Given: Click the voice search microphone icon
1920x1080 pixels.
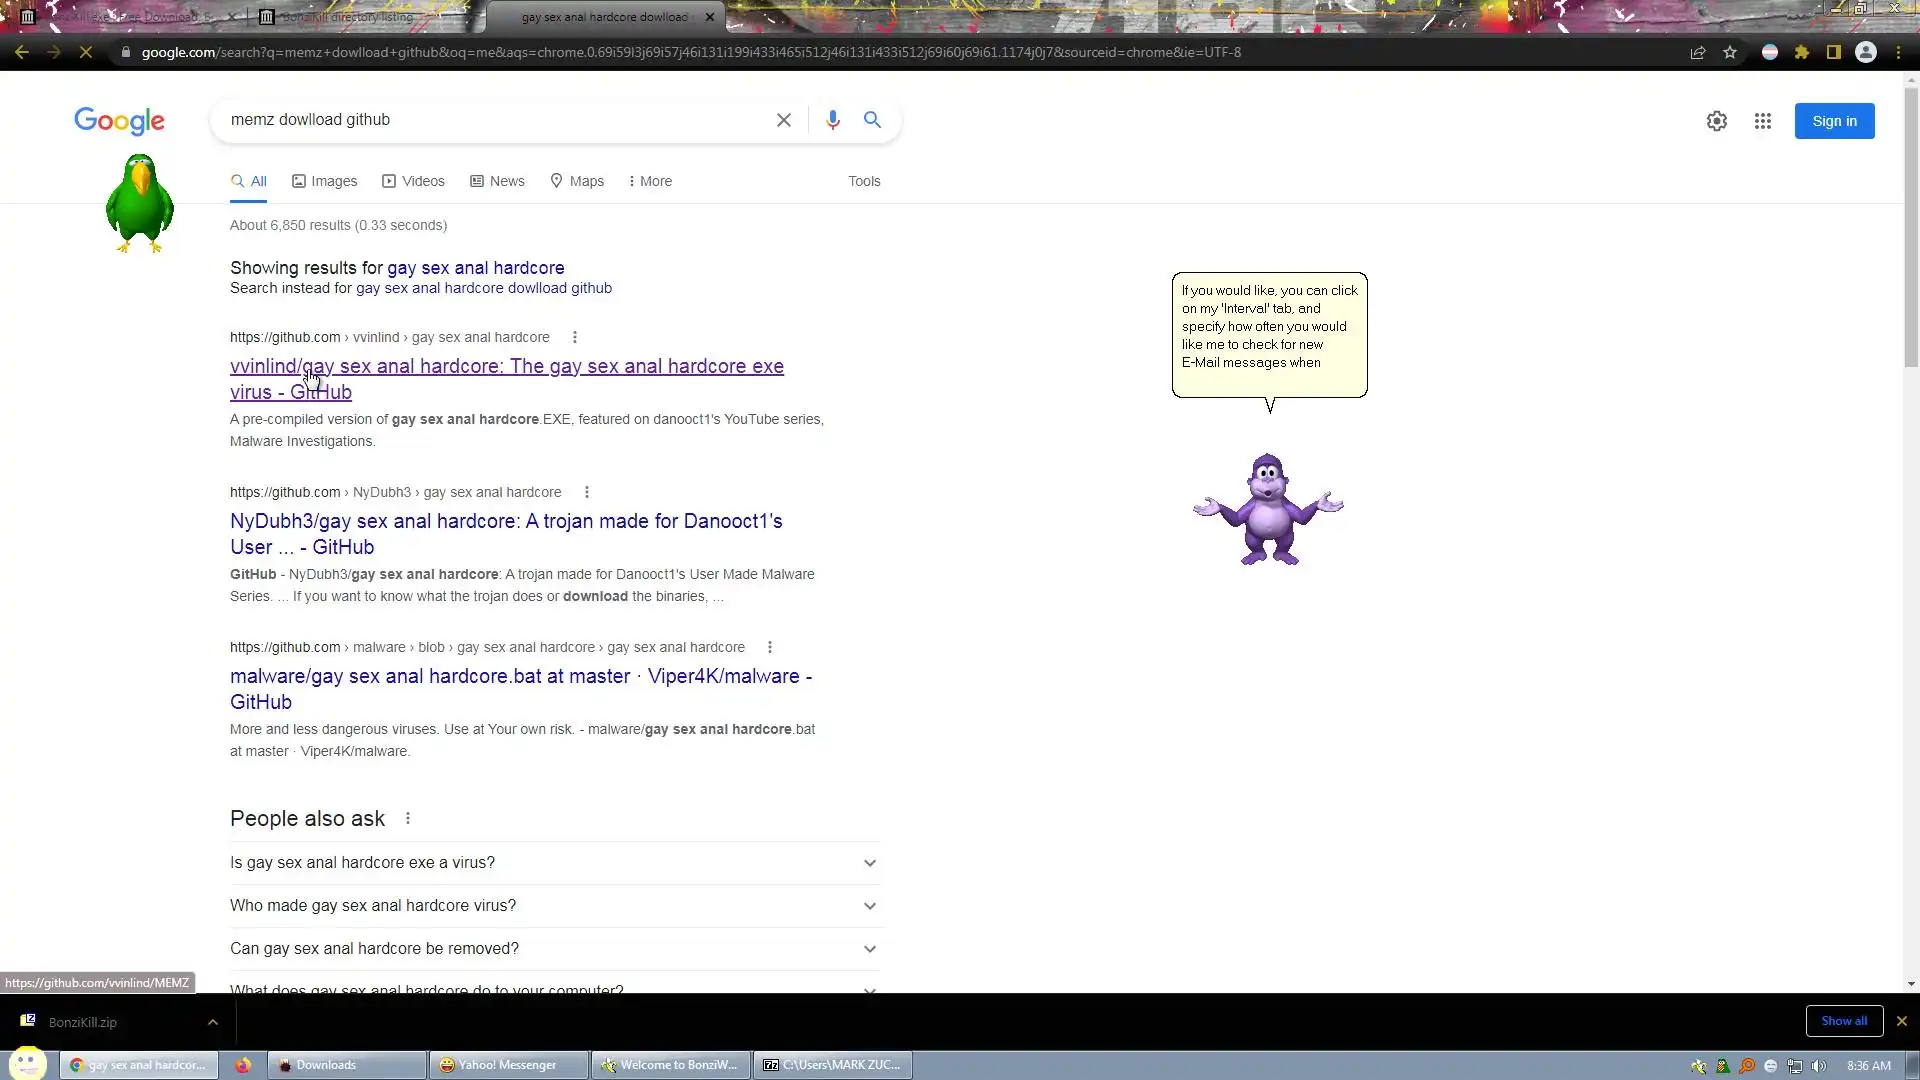Looking at the screenshot, I should coord(832,120).
